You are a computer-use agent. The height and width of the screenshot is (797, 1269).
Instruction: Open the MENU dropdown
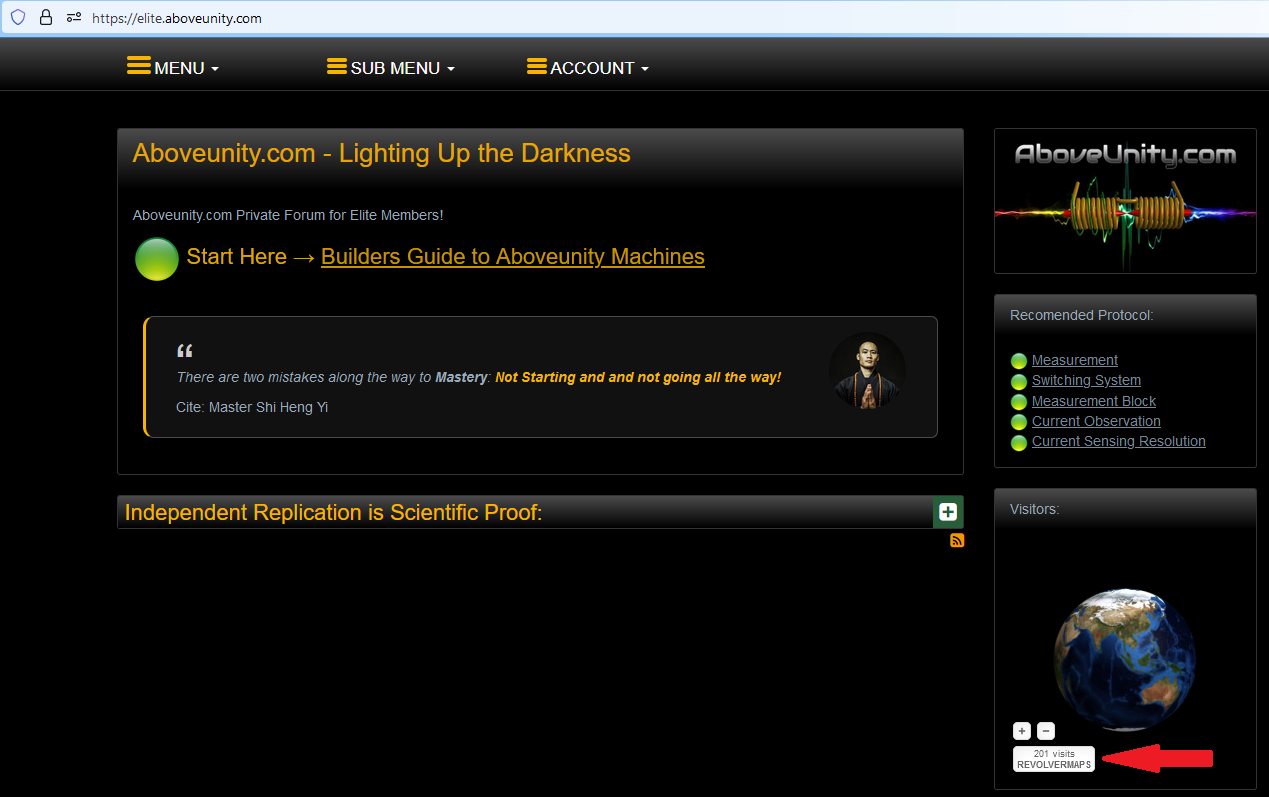coord(173,67)
